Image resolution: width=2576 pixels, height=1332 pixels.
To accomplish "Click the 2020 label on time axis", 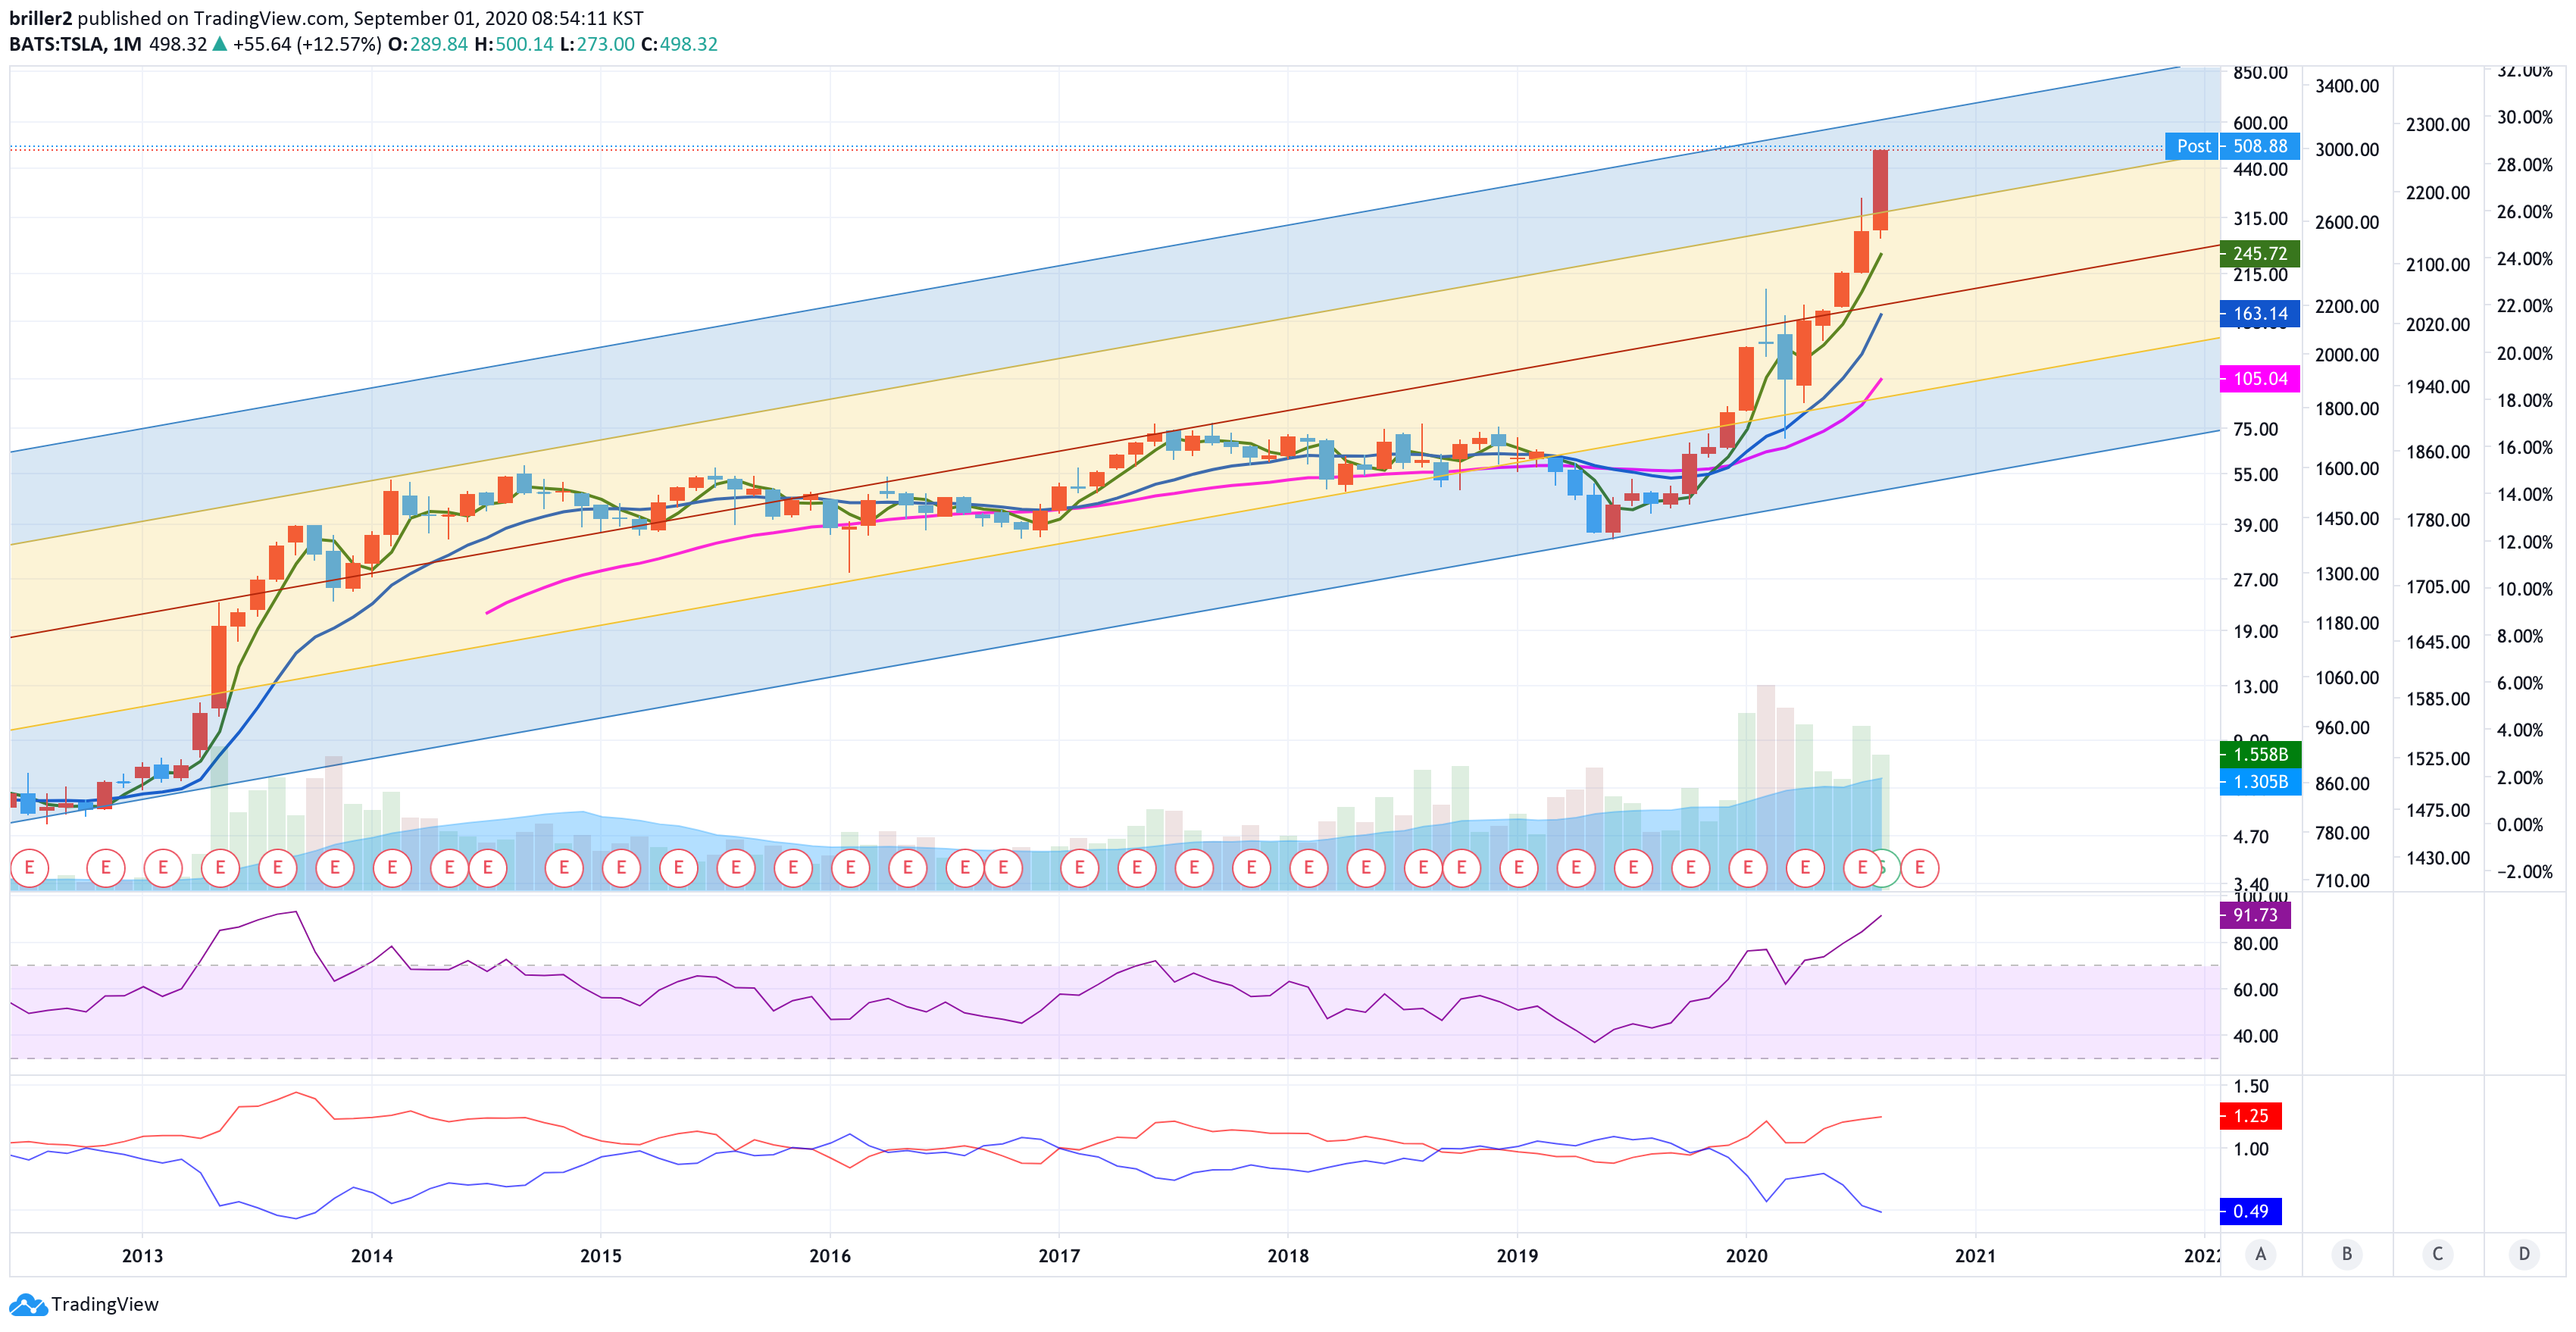I will pyautogui.click(x=1747, y=1256).
